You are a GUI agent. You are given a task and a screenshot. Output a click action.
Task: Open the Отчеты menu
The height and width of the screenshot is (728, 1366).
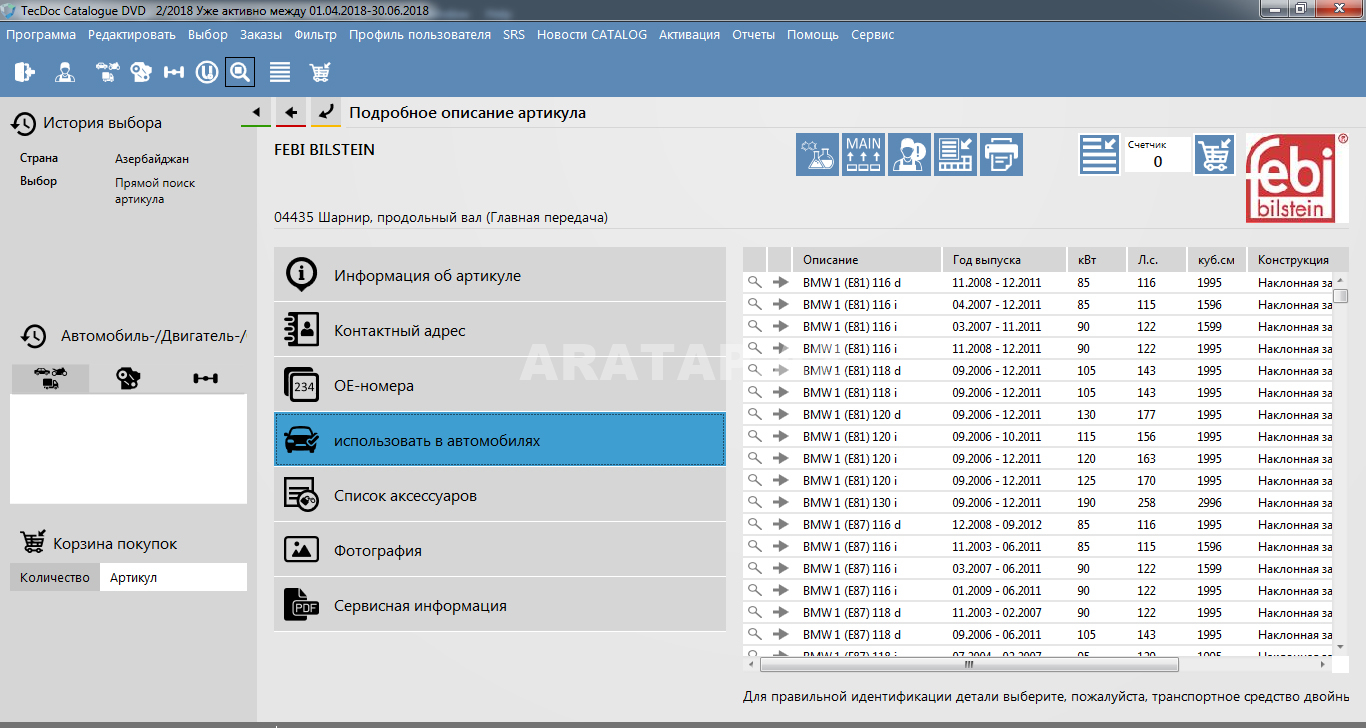(x=754, y=34)
